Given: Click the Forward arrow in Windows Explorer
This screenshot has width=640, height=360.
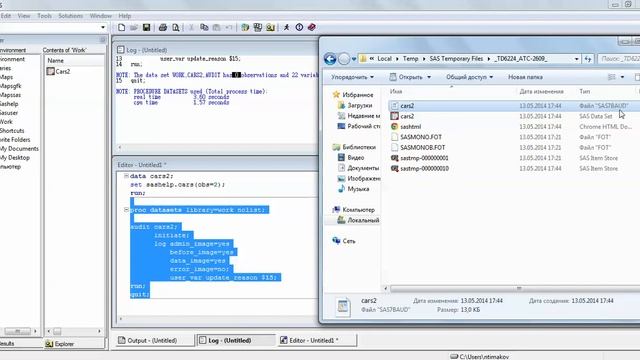Looking at the screenshot, I should pyautogui.click(x=344, y=59).
